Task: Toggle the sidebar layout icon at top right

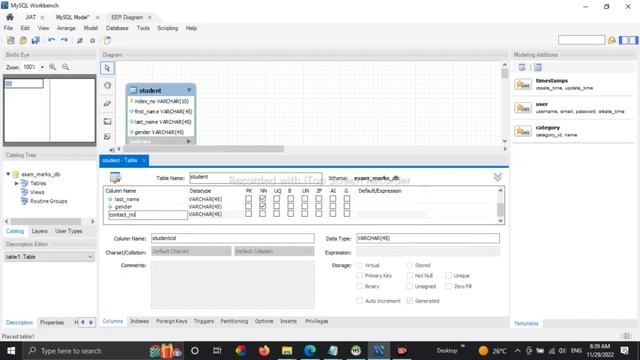Action: click(x=628, y=40)
